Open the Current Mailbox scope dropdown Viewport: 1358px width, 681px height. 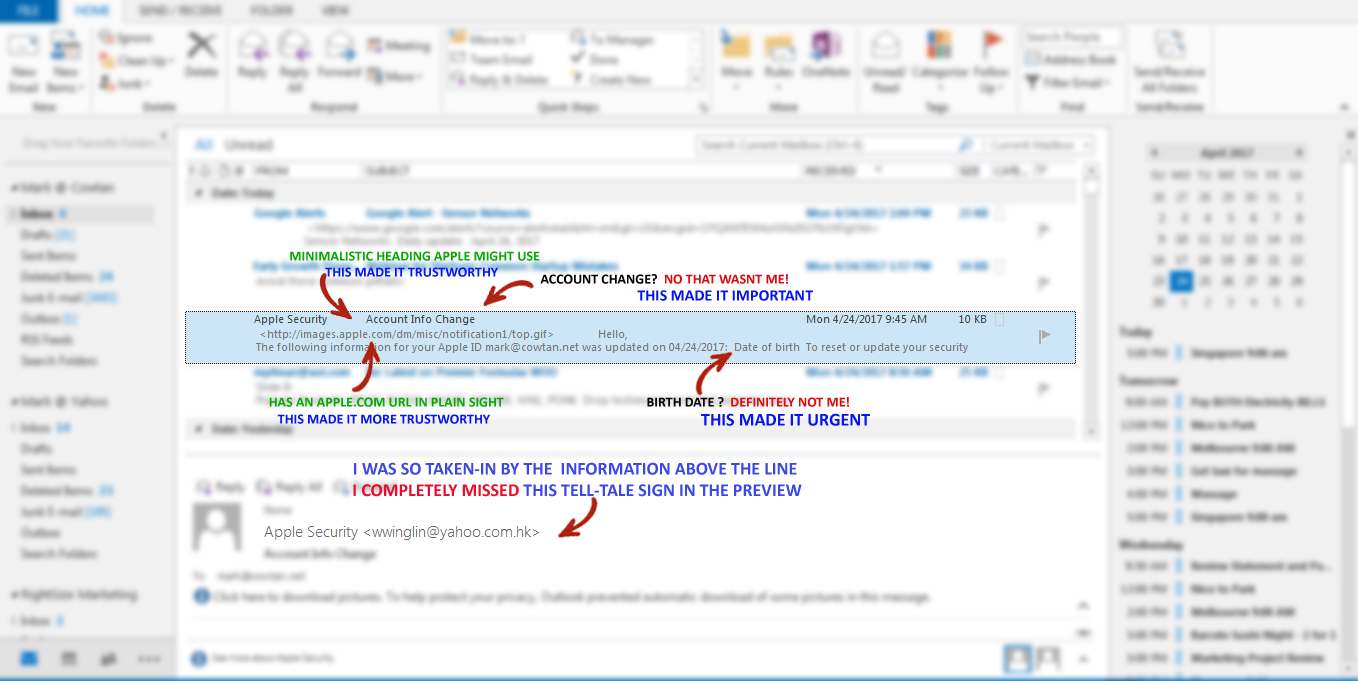[x=1038, y=145]
